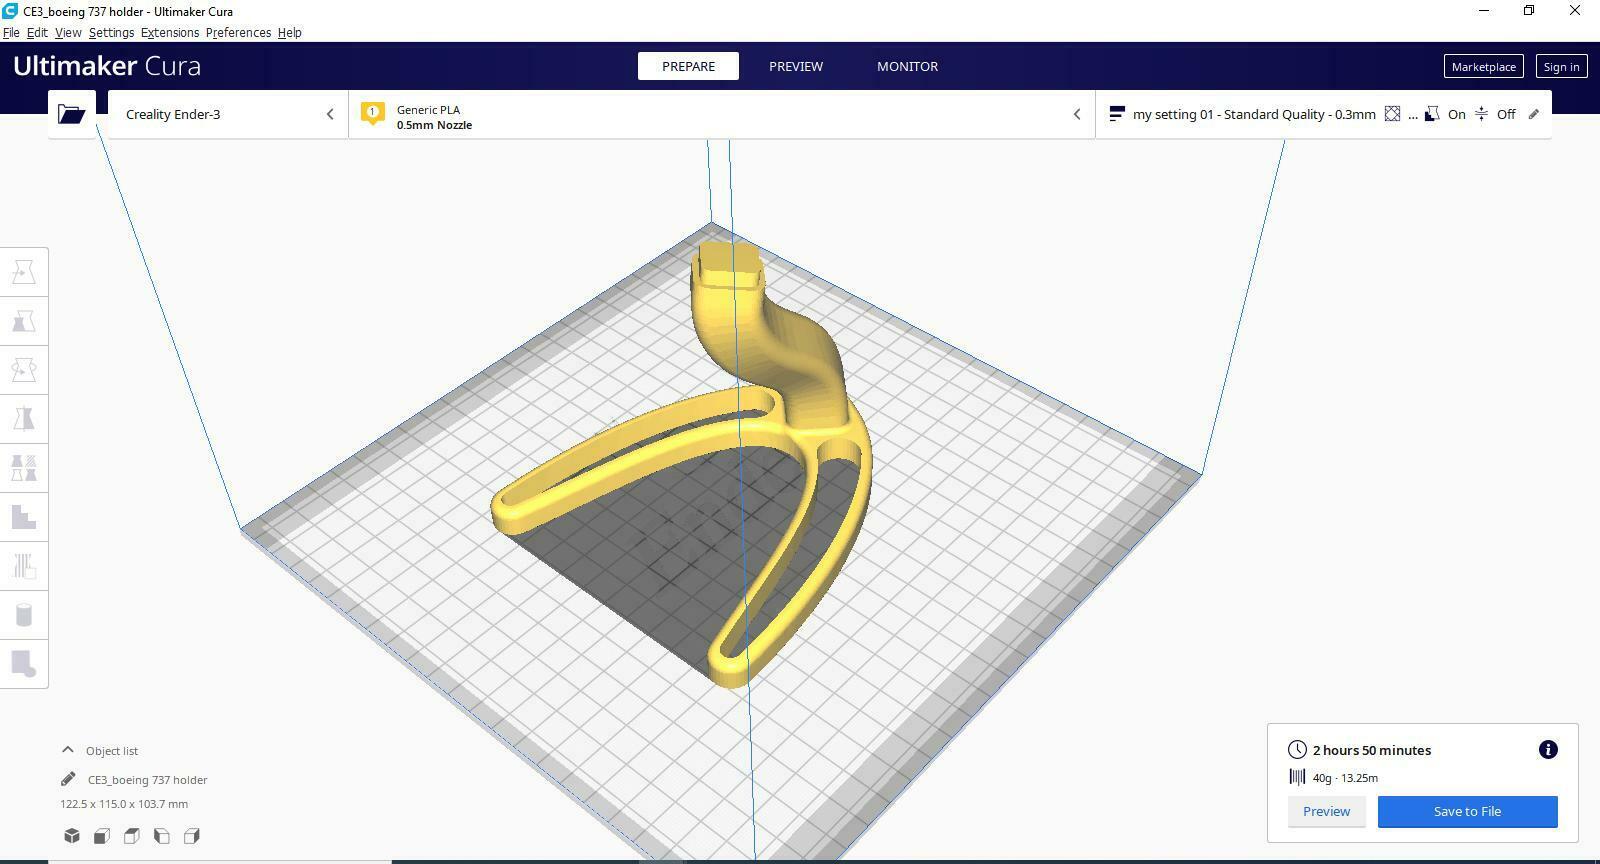Select the cylinder-shaped tool in left toolbar

pos(24,615)
